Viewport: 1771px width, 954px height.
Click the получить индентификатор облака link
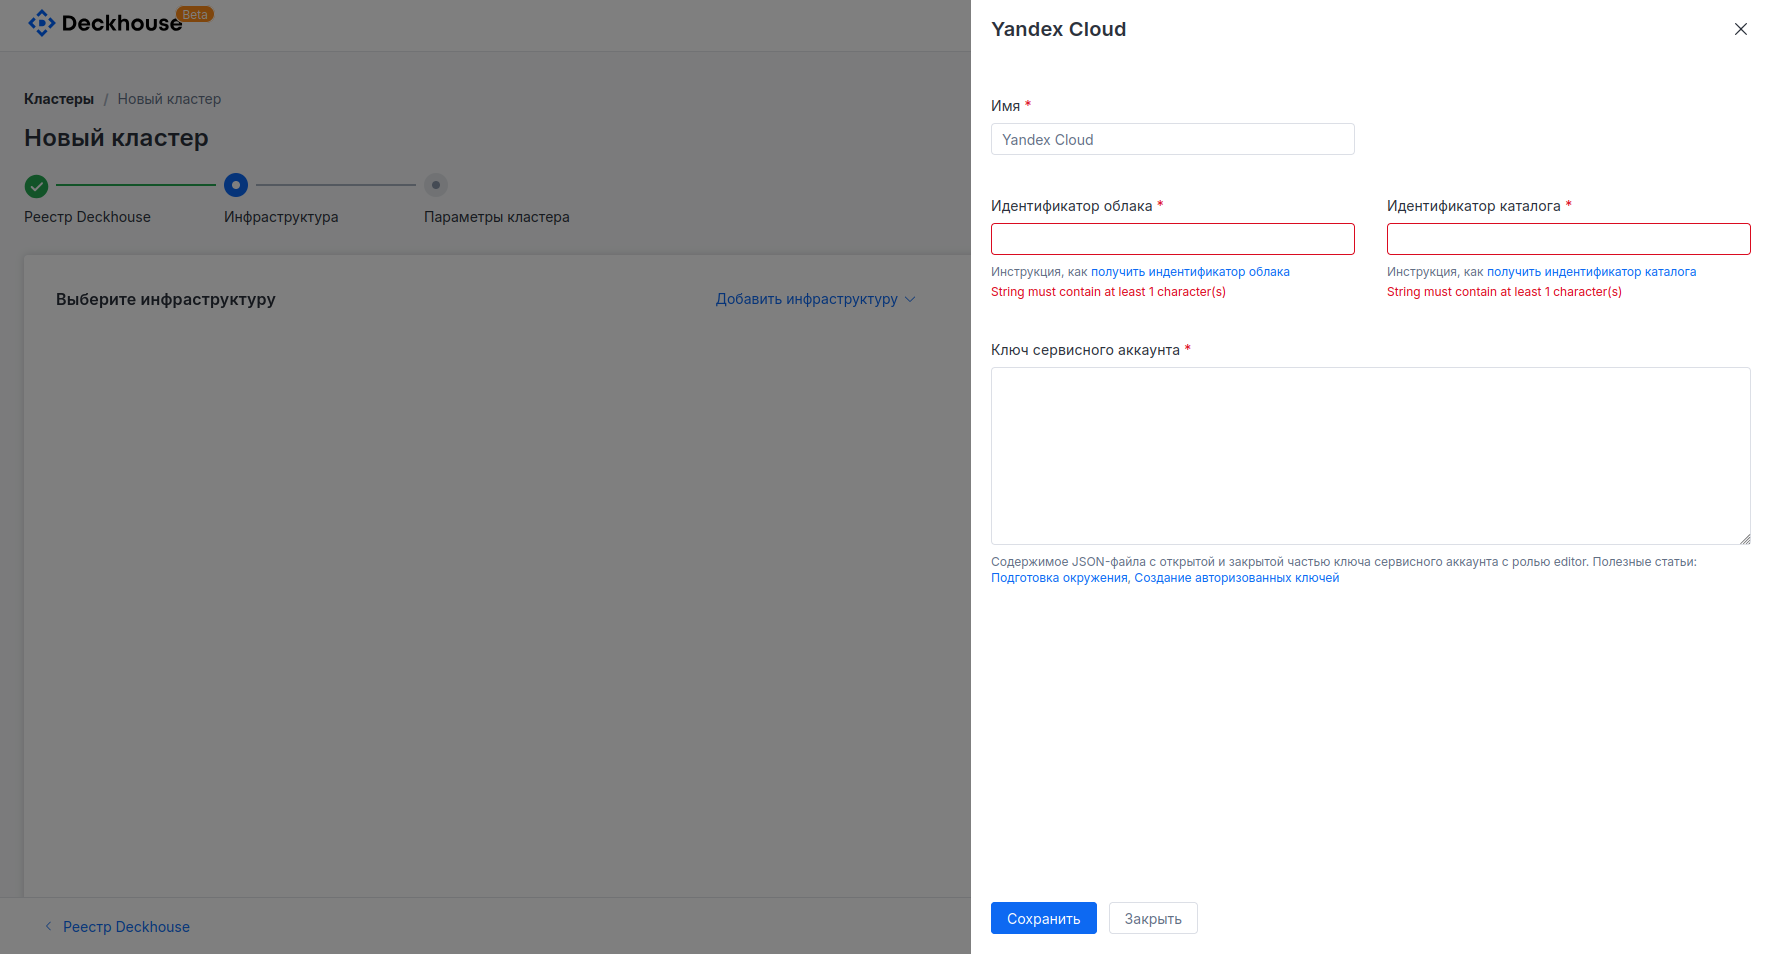1190,271
